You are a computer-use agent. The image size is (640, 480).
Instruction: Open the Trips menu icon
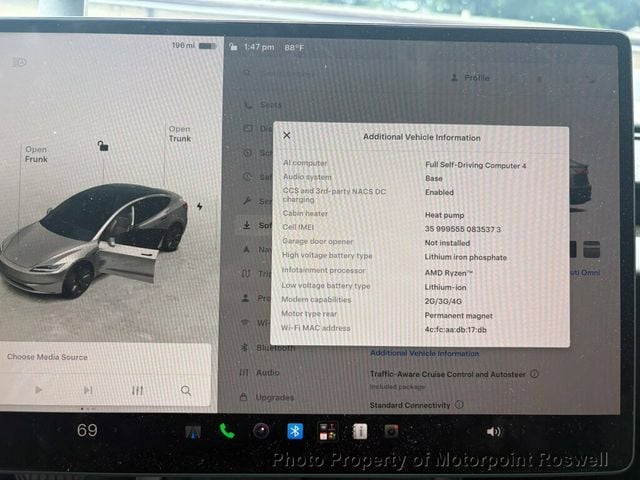(246, 273)
